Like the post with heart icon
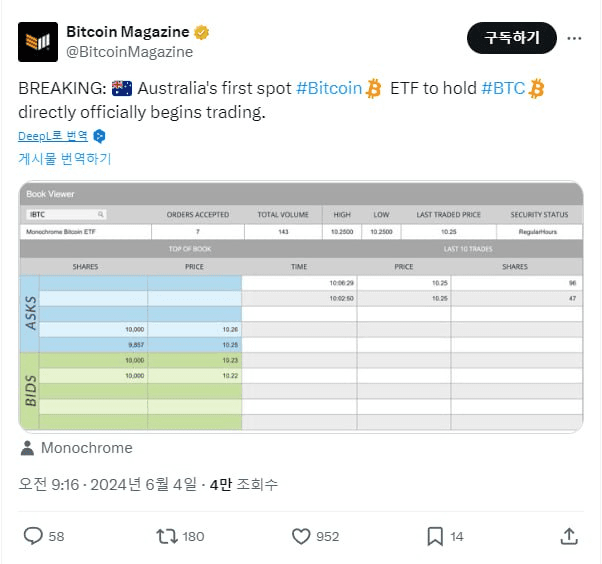Image resolution: width=602 pixels, height=564 pixels. tap(301, 536)
